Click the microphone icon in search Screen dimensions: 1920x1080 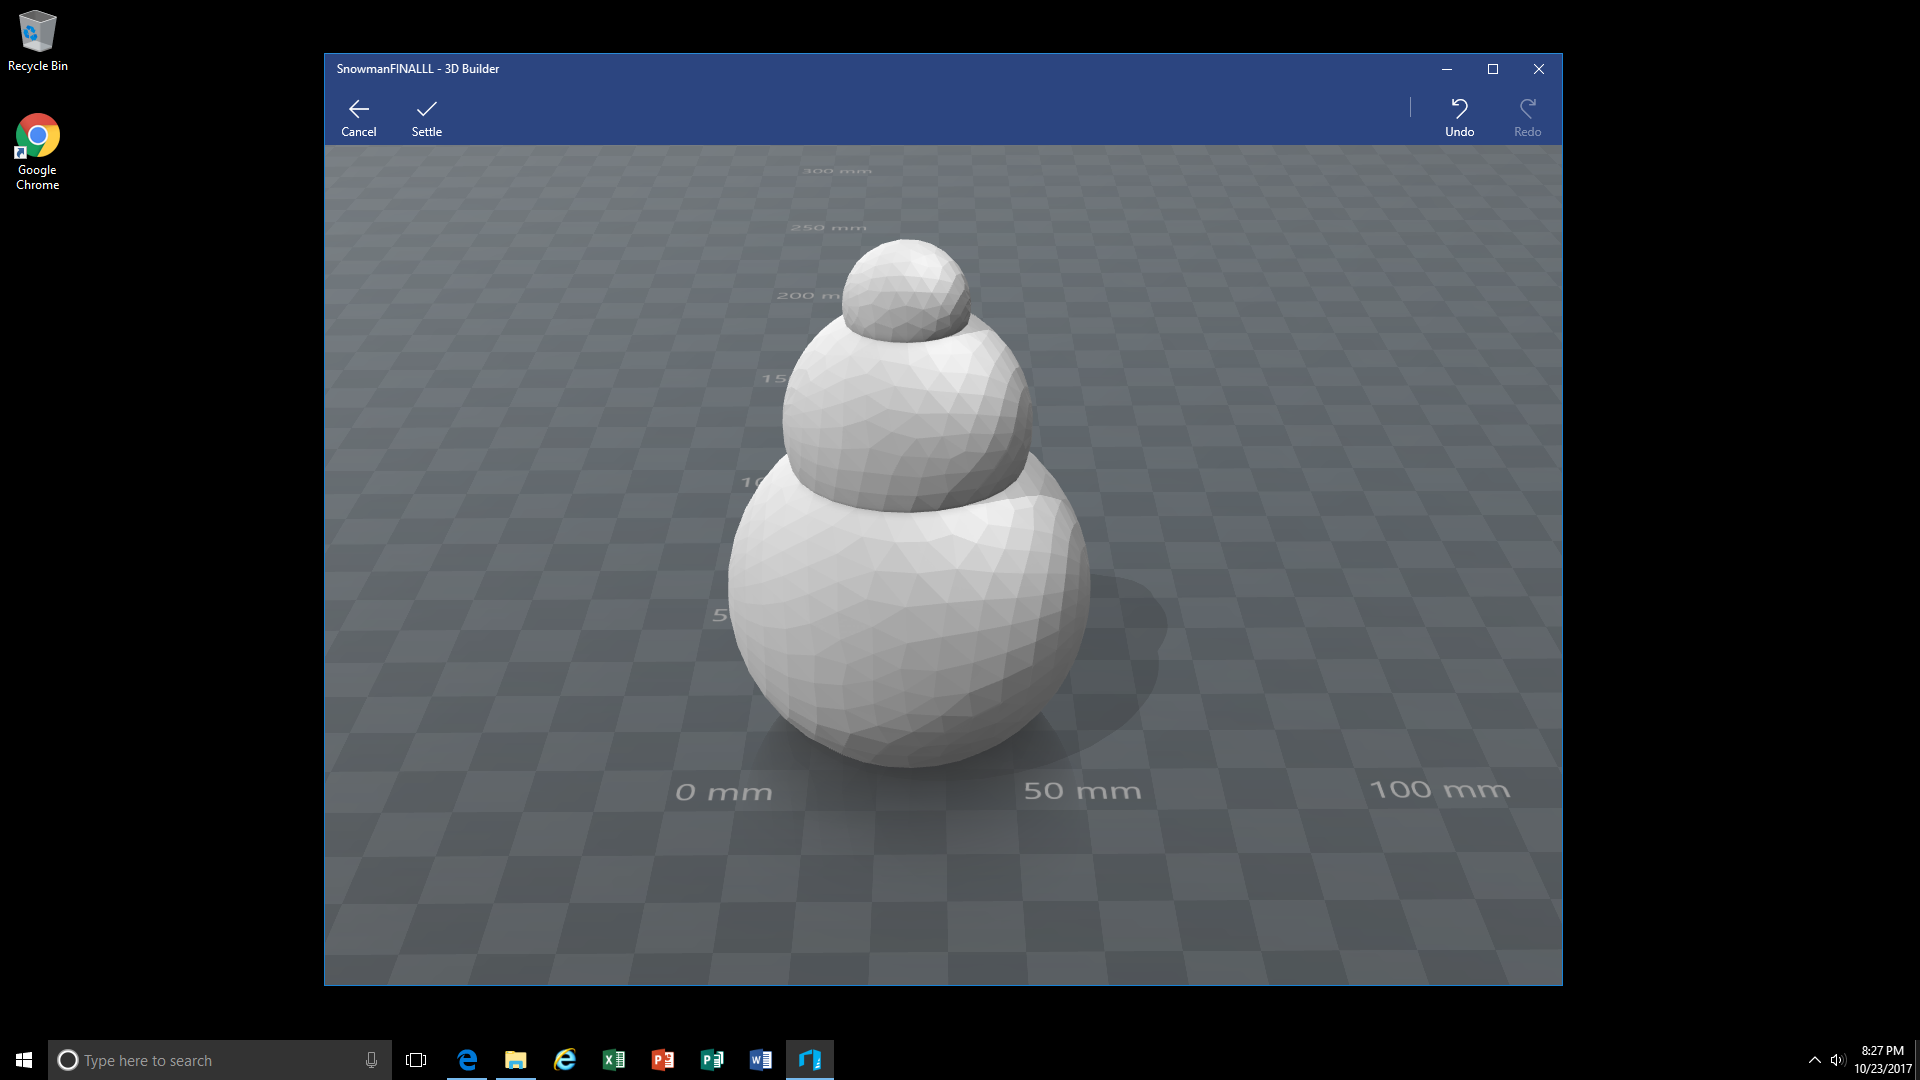tap(371, 1060)
